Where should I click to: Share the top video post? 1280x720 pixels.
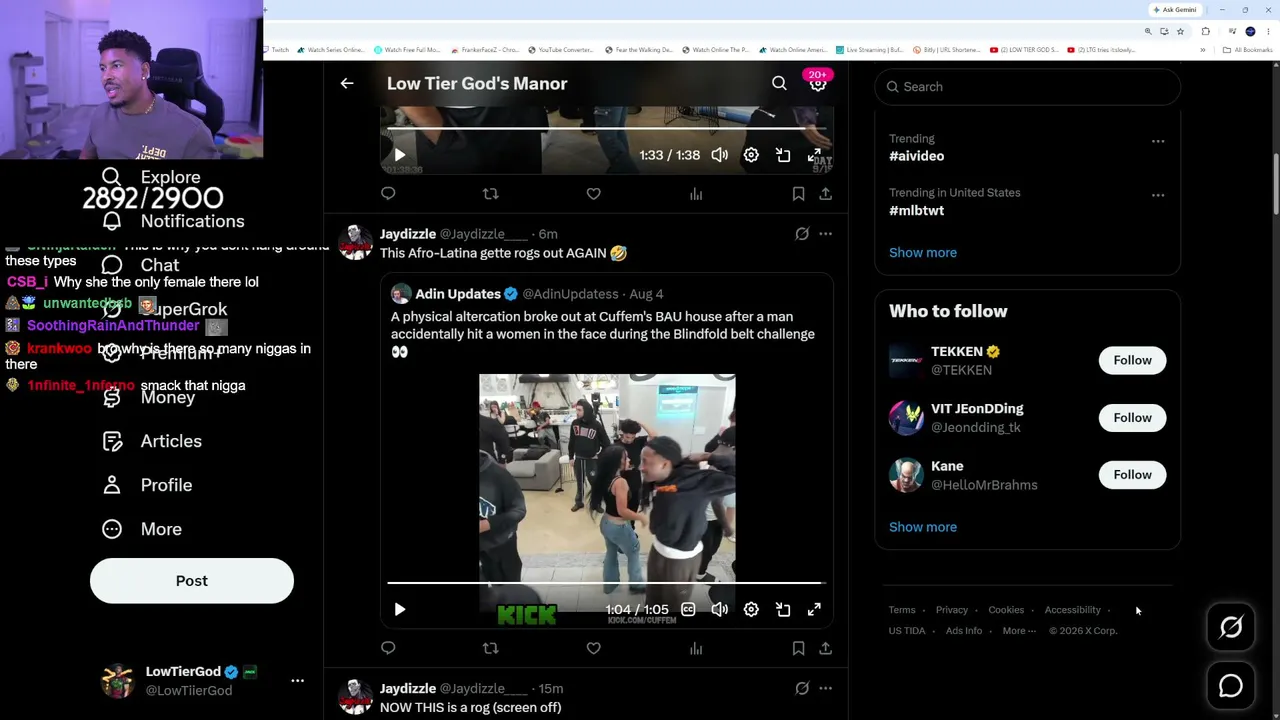click(x=825, y=194)
